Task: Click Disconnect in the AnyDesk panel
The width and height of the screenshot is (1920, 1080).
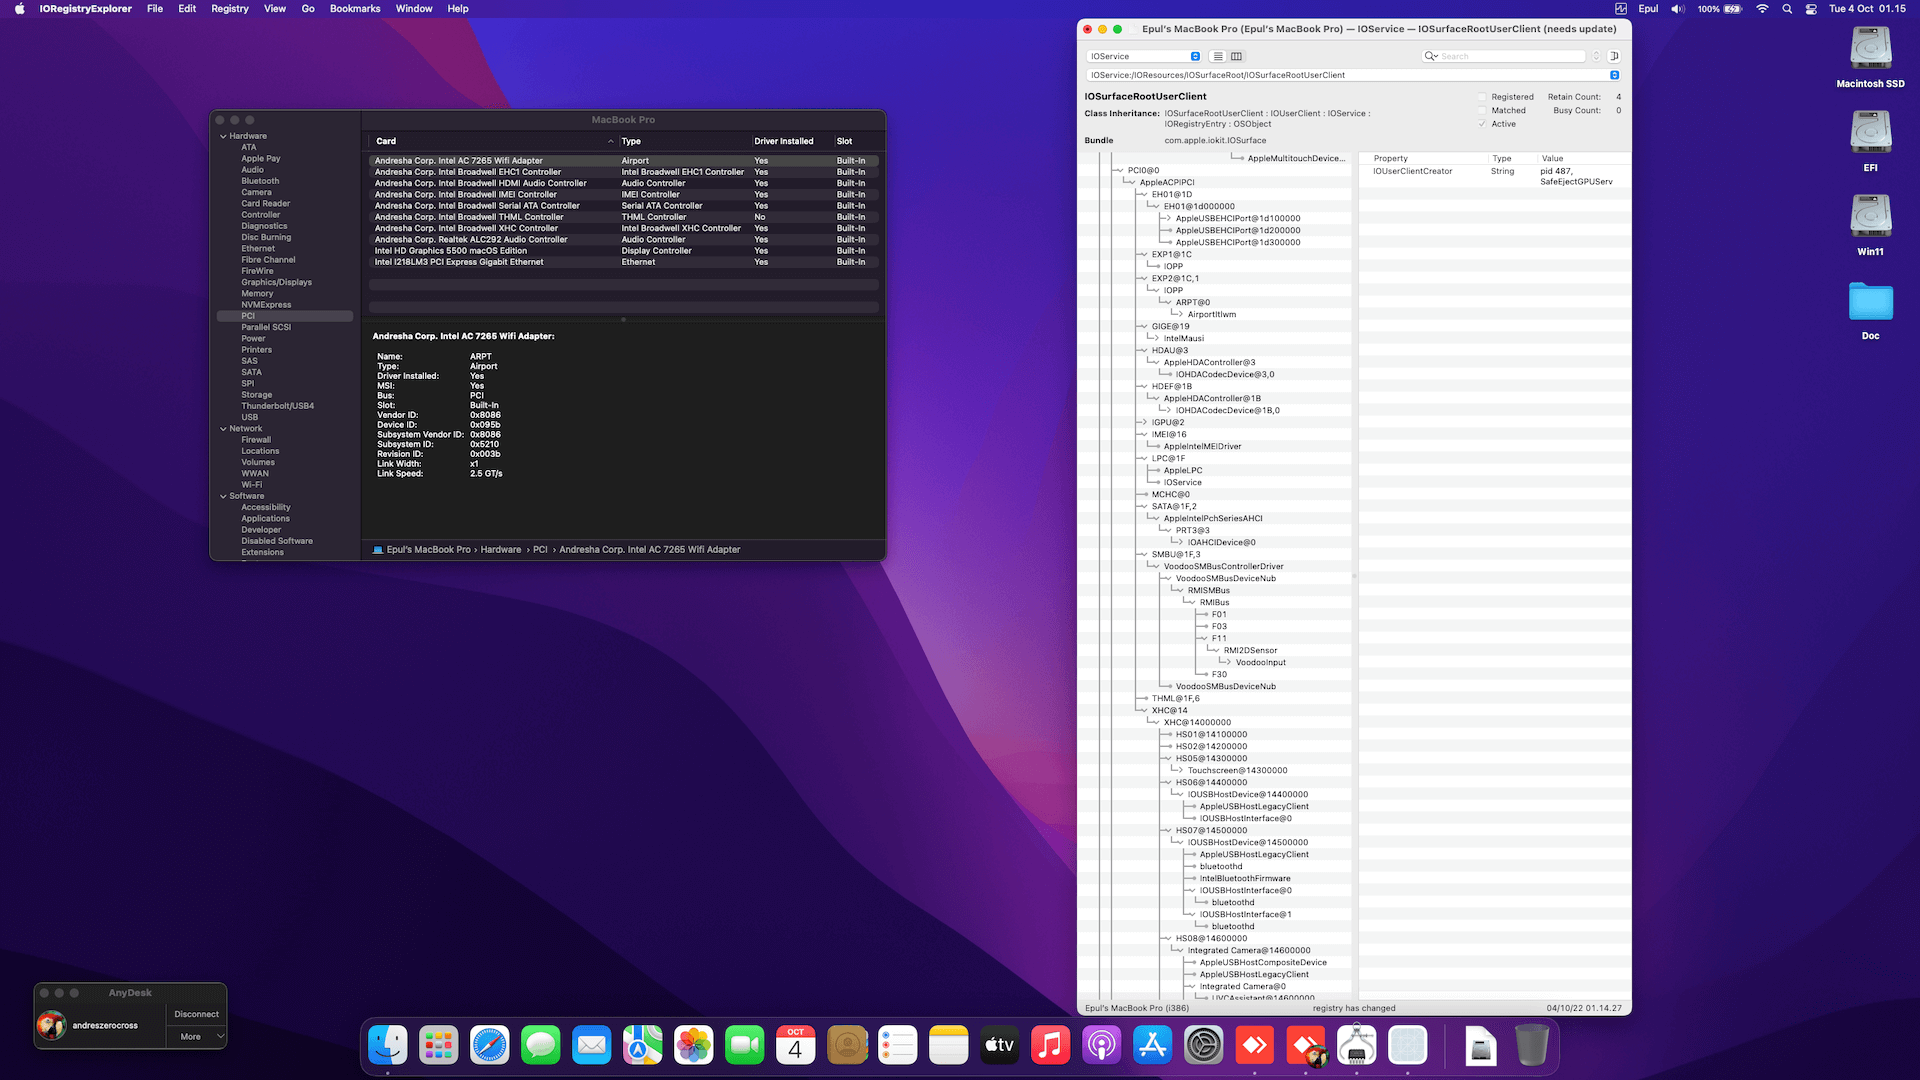Action: coord(197,1014)
